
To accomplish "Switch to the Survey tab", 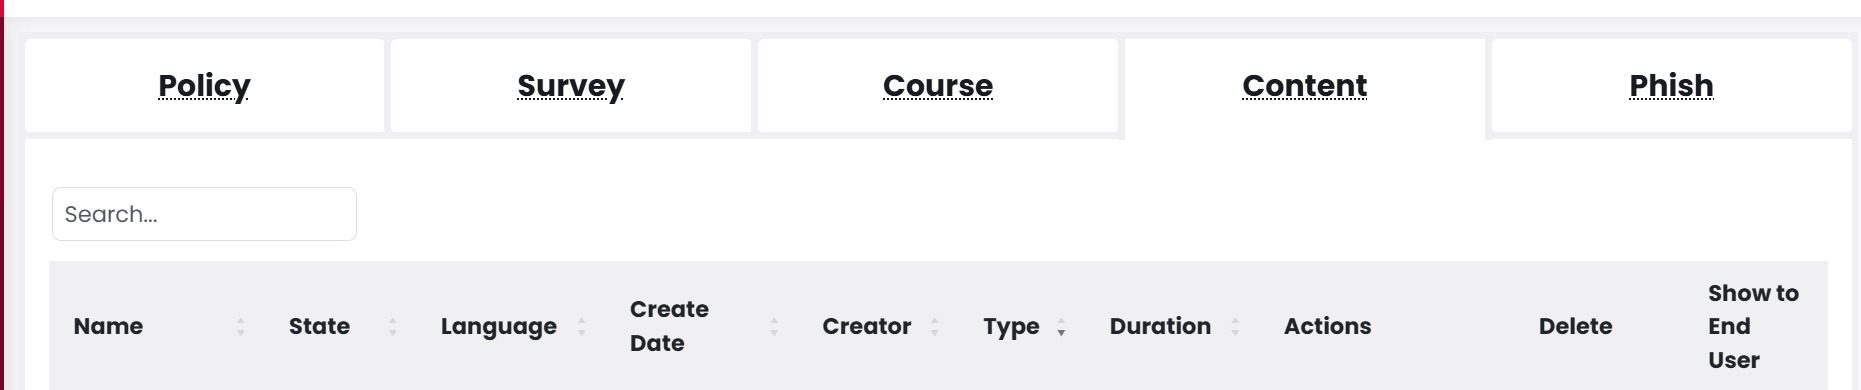I will pos(571,86).
